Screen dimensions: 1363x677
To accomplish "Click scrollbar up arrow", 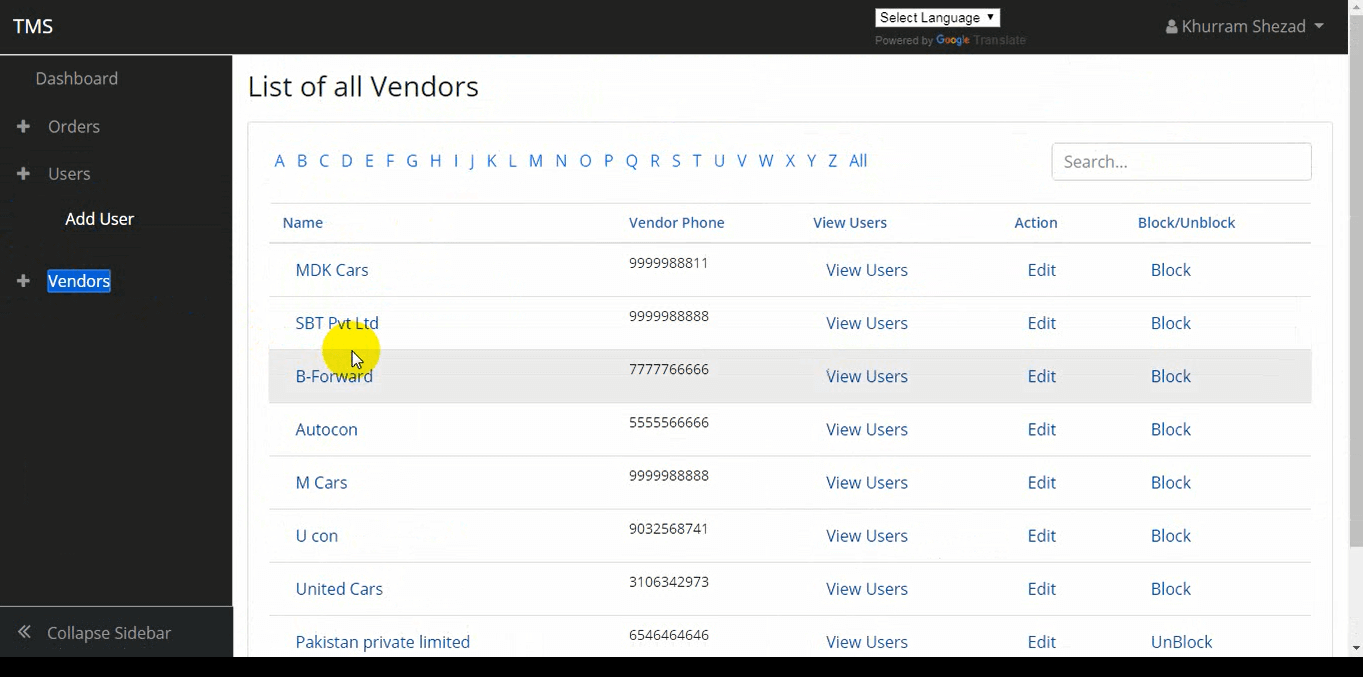I will (1356, 7).
